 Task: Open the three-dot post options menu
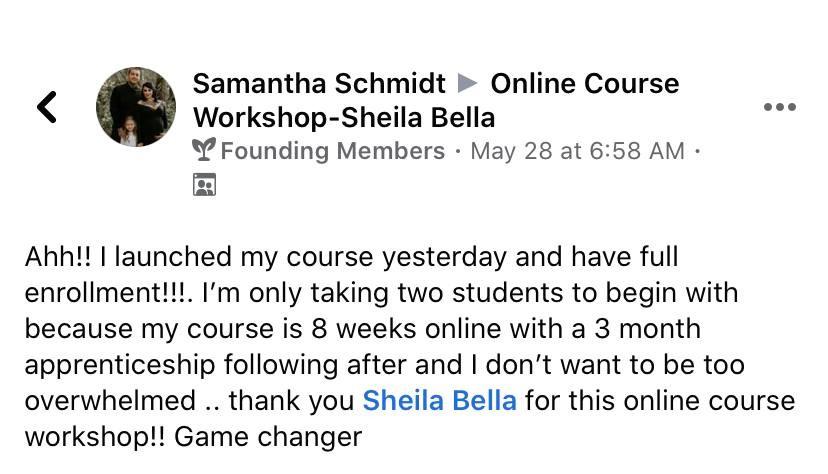779,107
